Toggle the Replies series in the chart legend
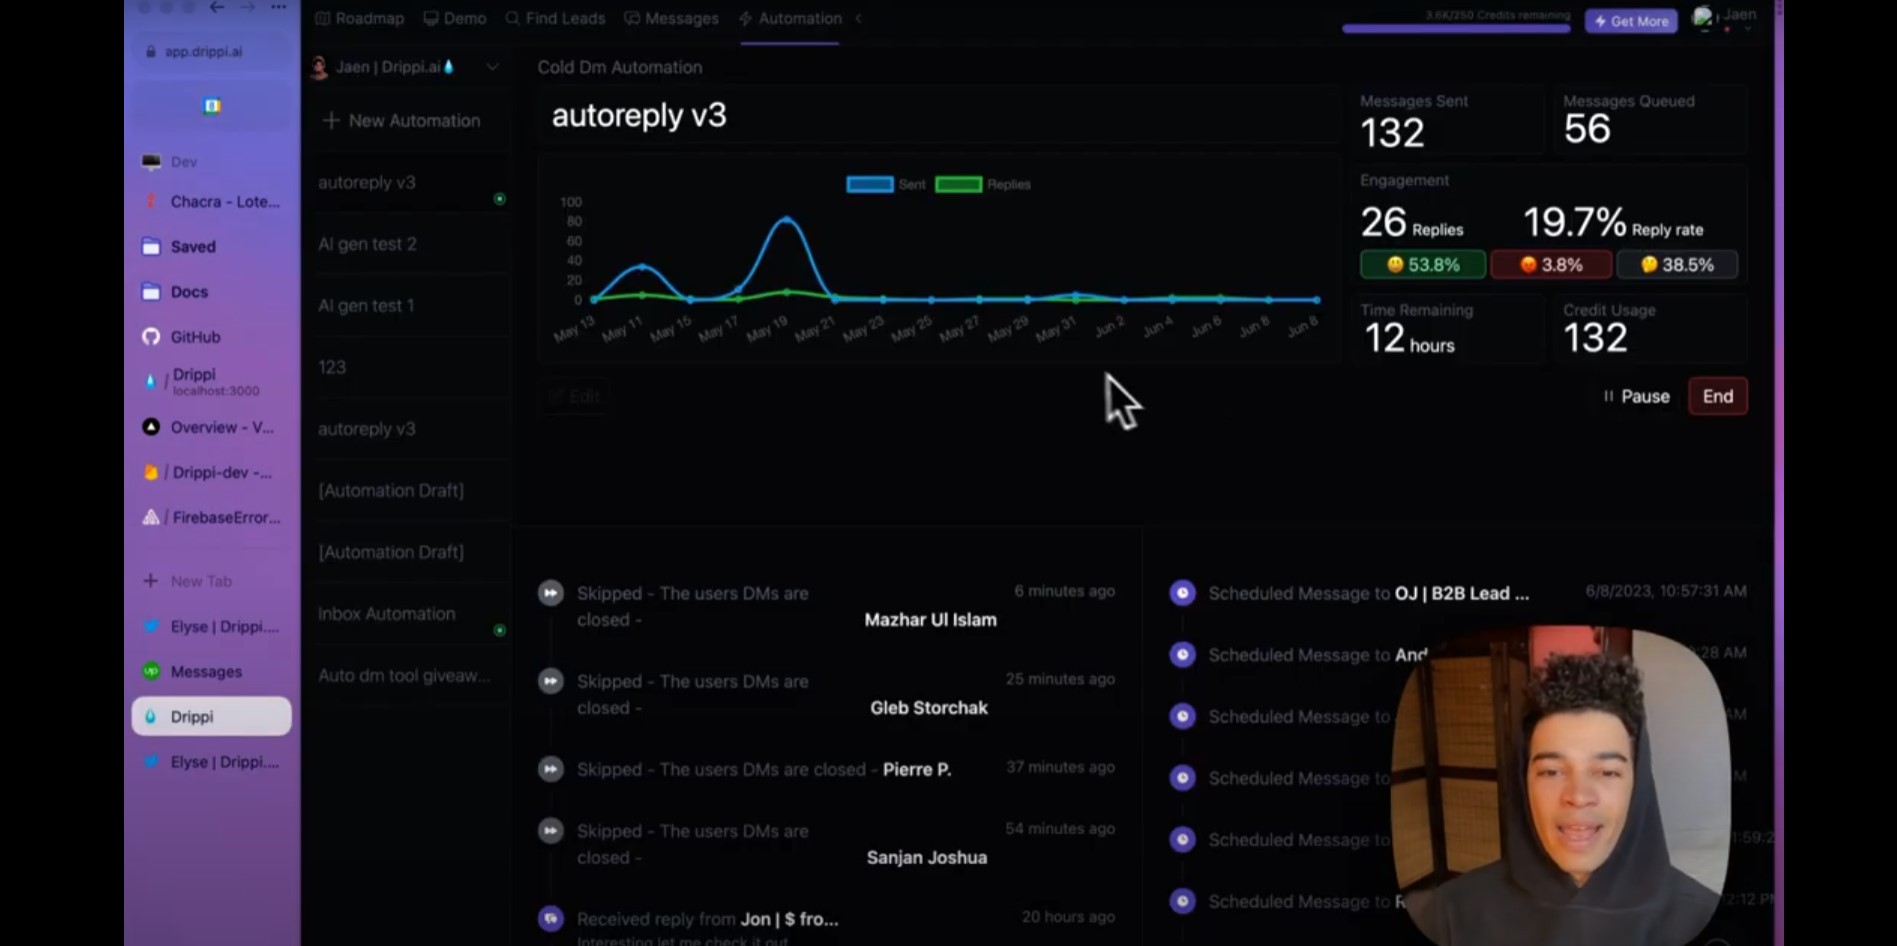Screen dimensions: 1897x946 coord(982,184)
